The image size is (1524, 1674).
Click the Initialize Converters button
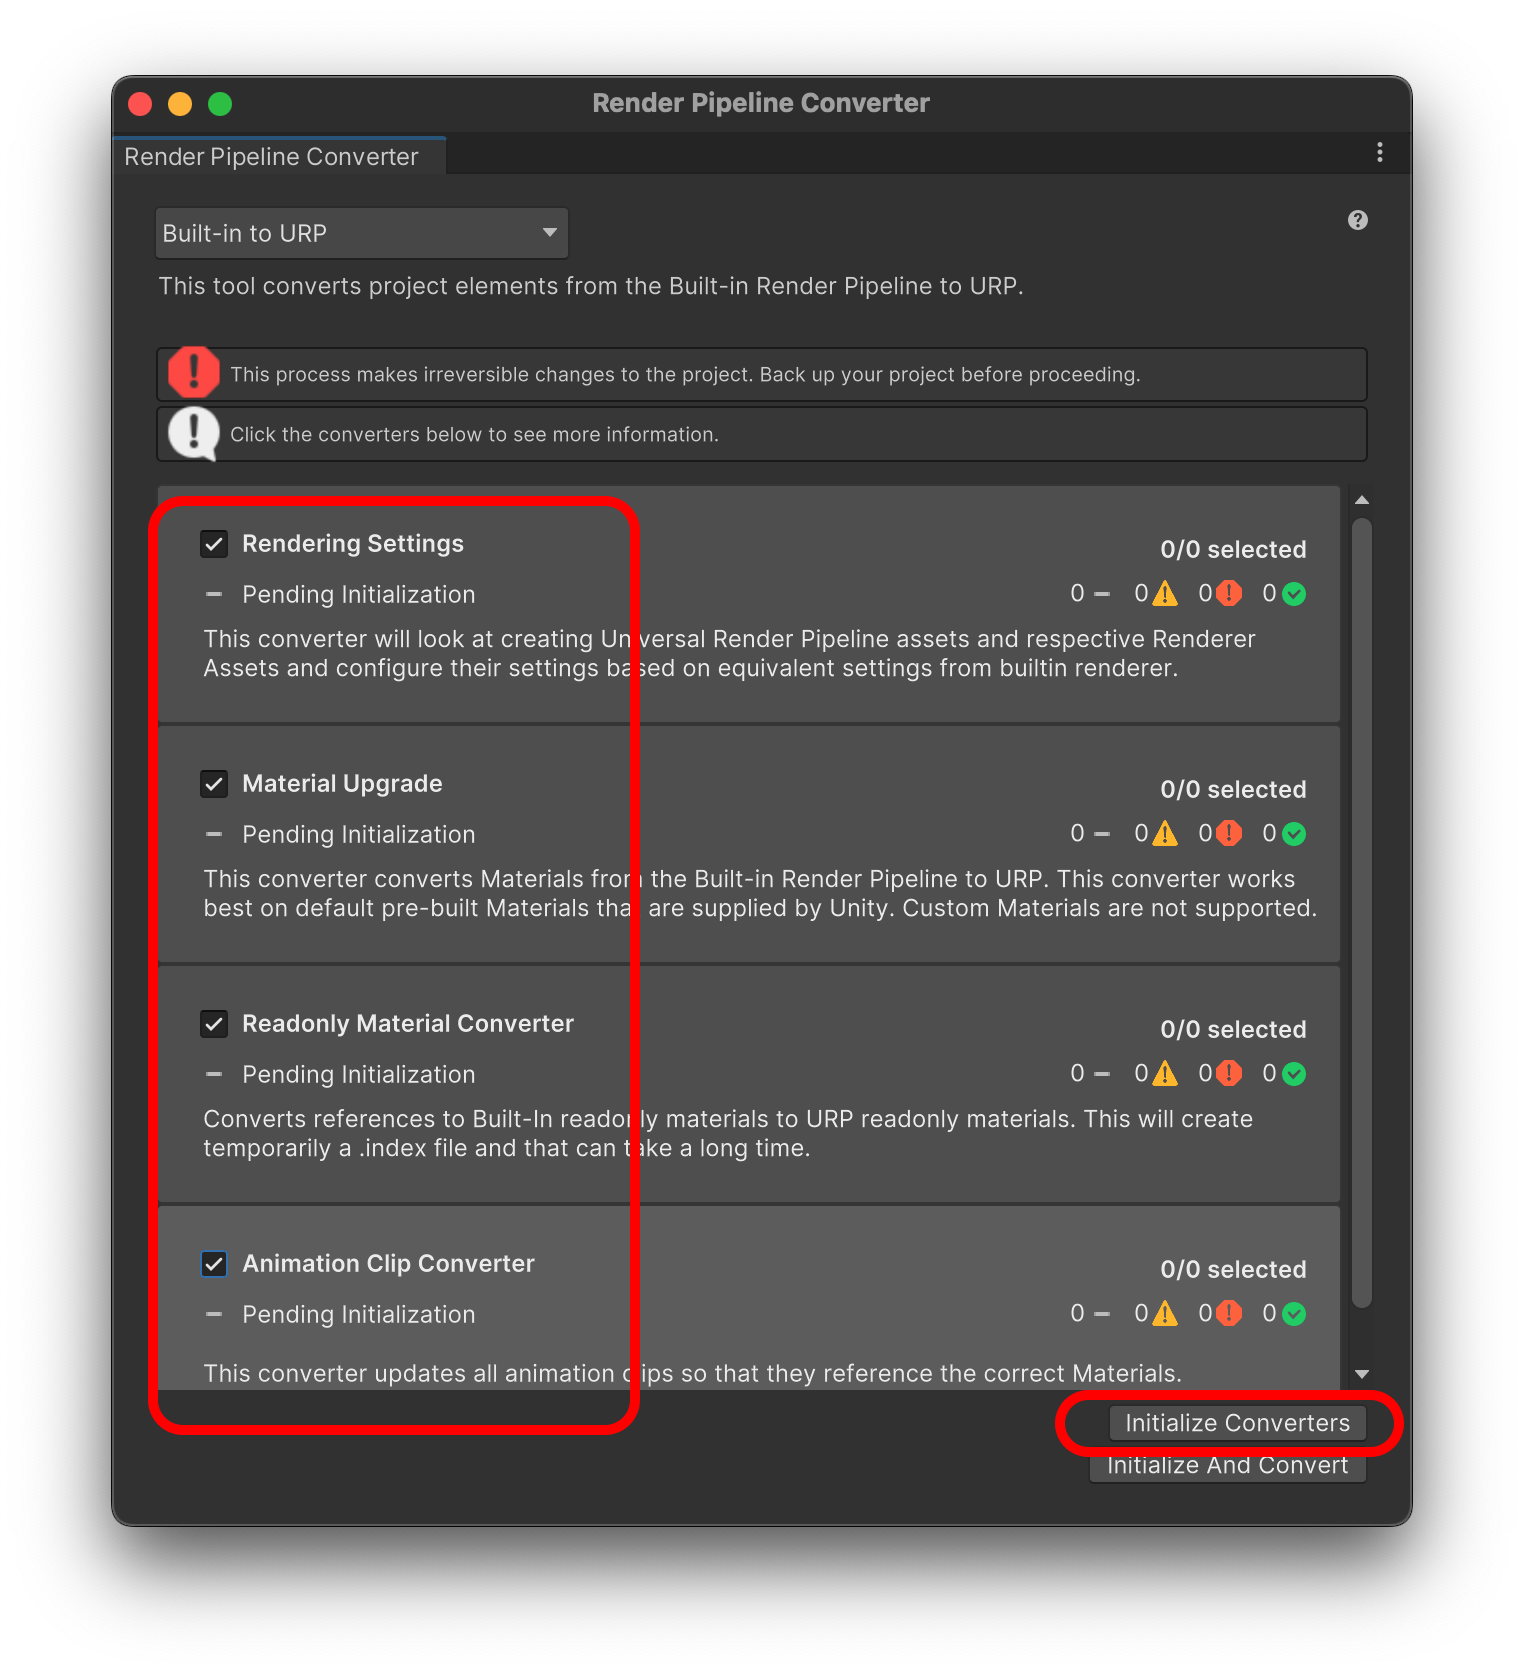[x=1238, y=1423]
